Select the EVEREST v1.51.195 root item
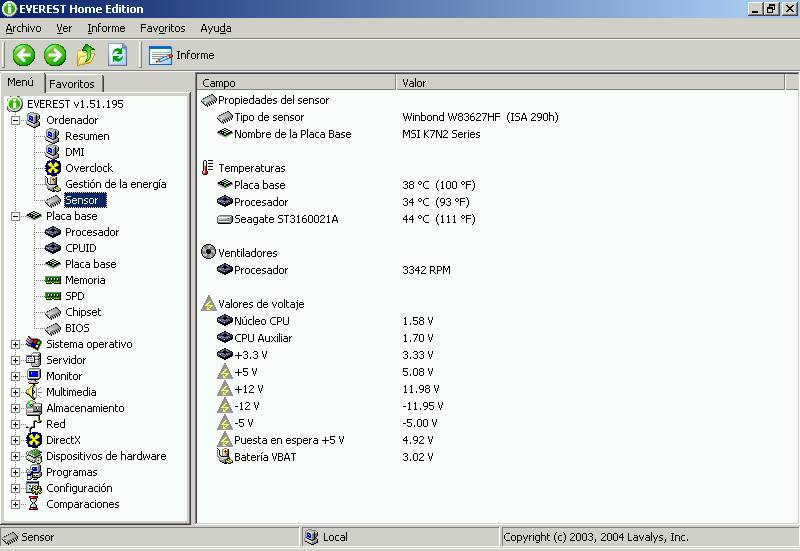The image size is (800, 551). (75, 104)
